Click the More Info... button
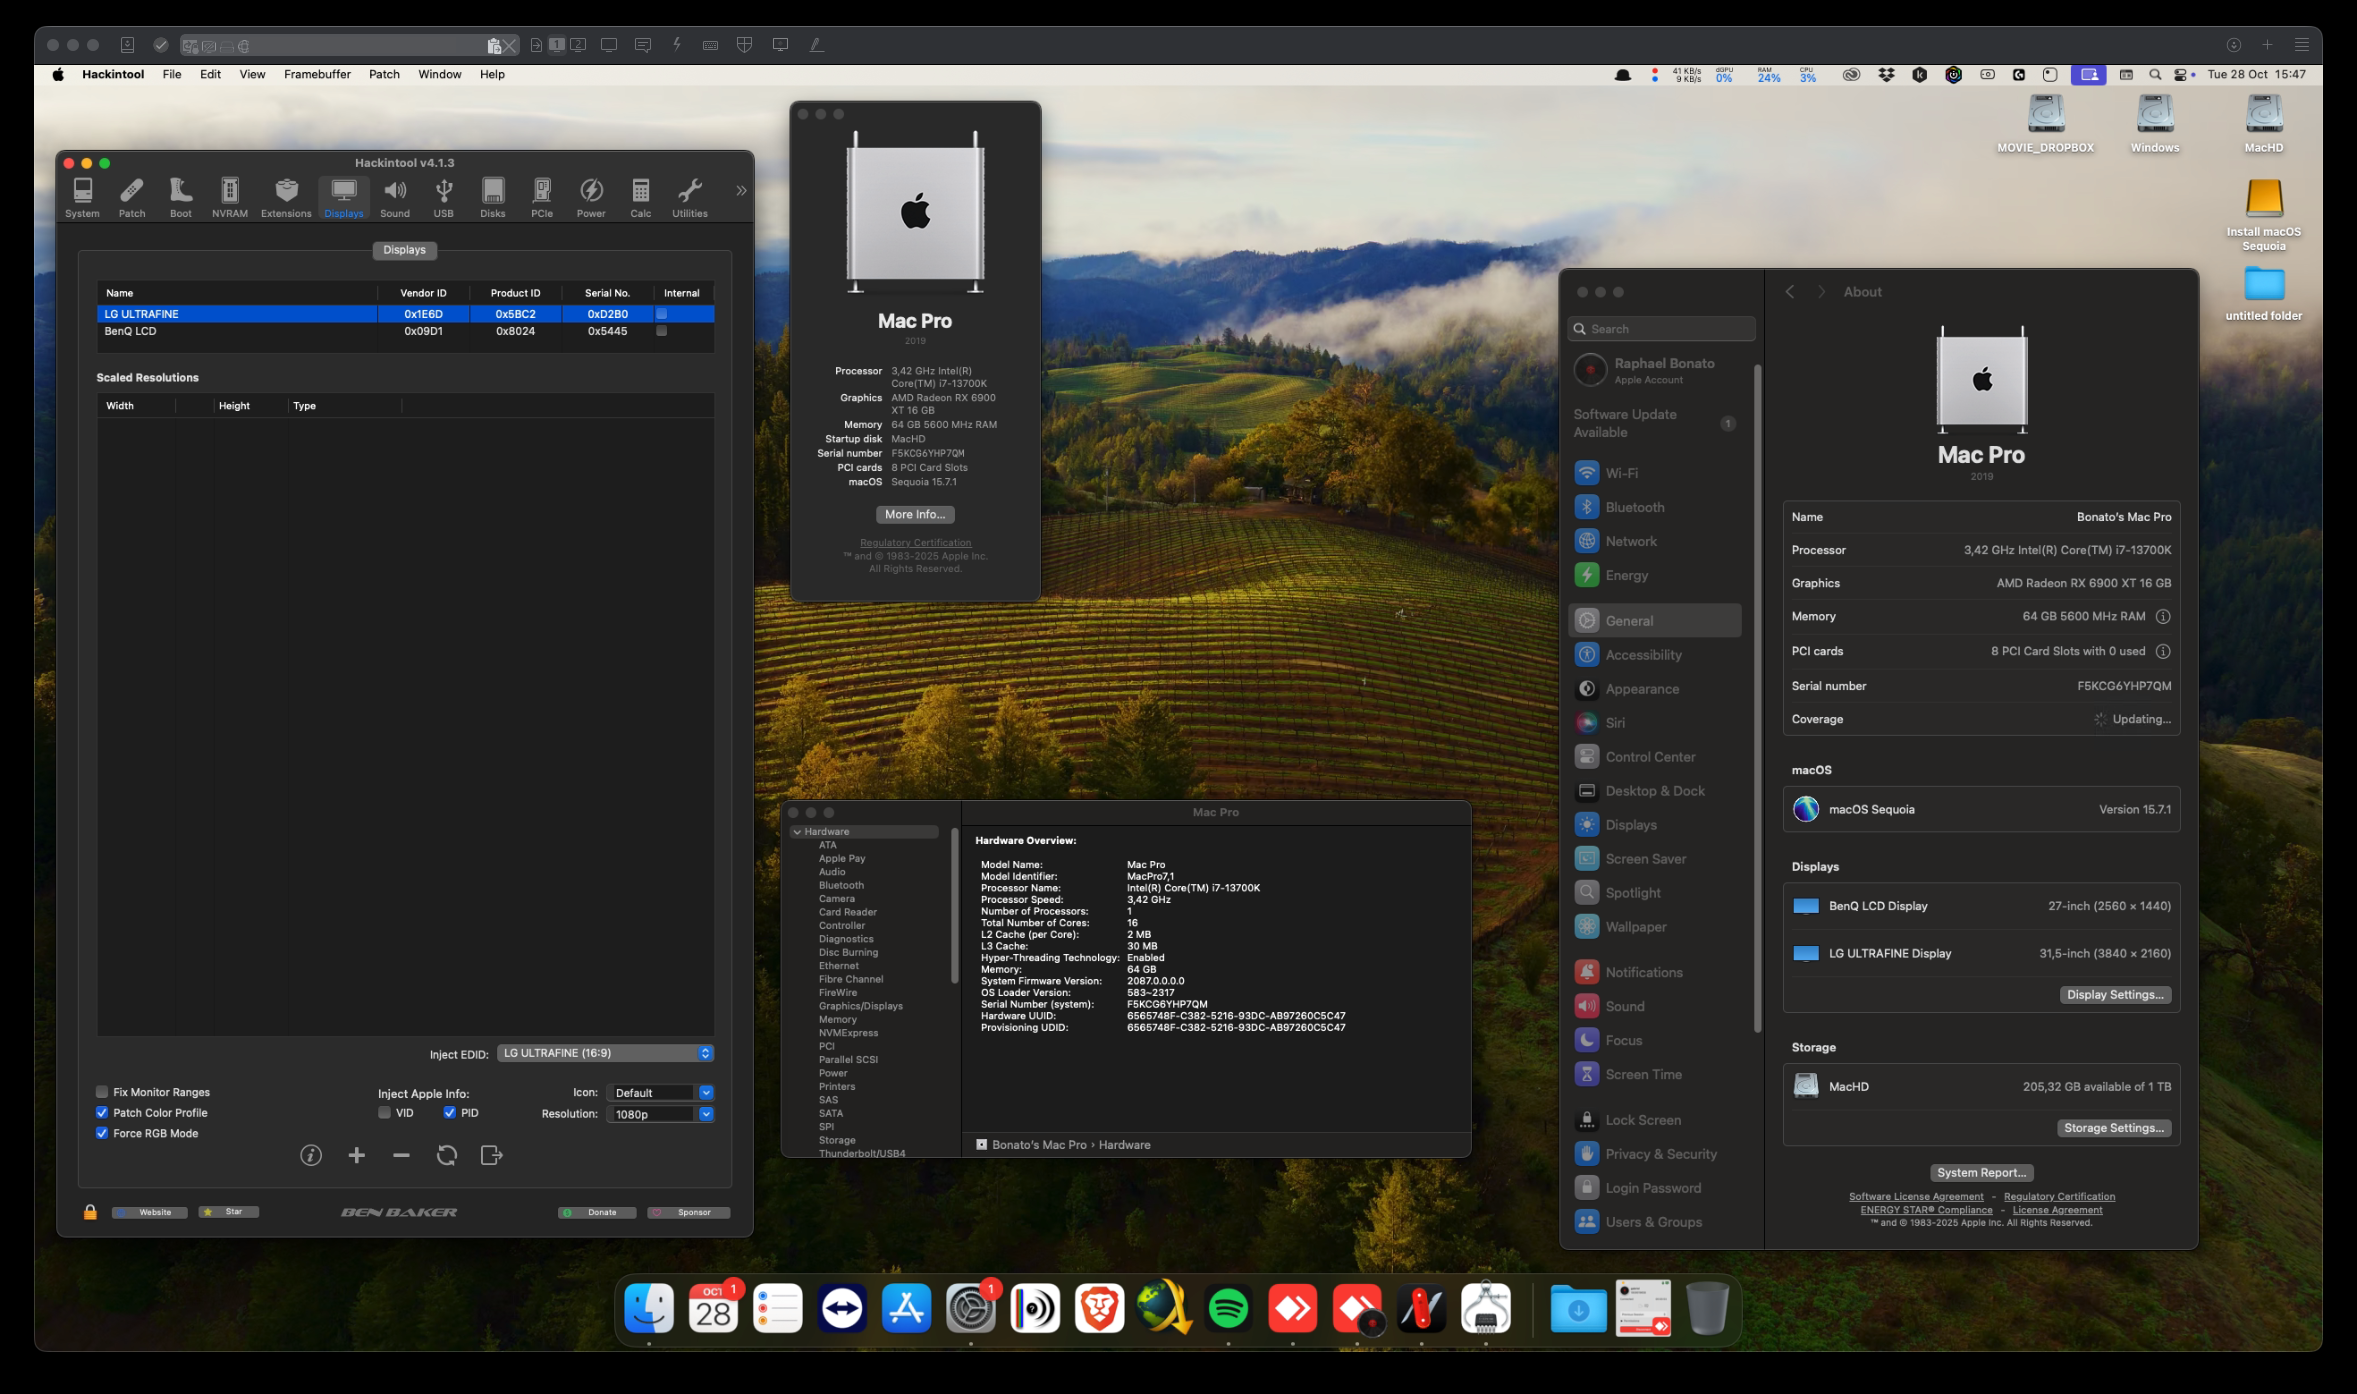The image size is (2357, 1394). (x=914, y=514)
